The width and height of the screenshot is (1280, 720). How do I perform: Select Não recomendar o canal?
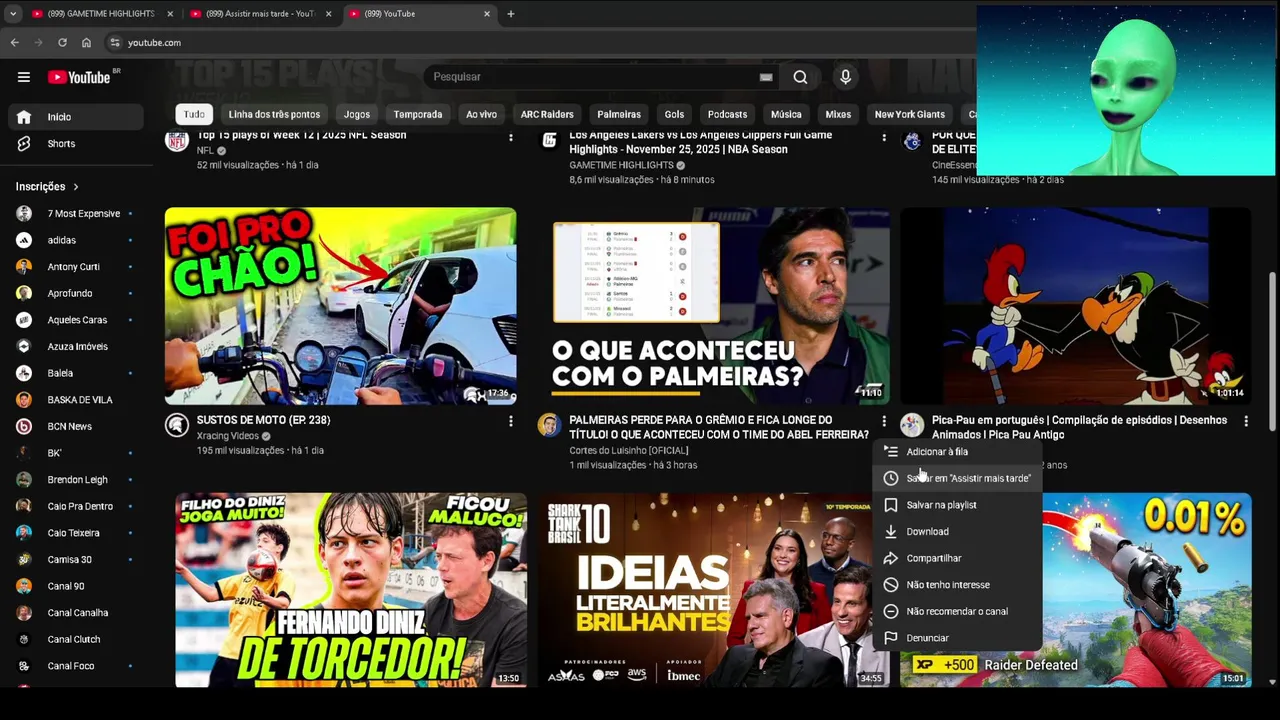(x=957, y=611)
